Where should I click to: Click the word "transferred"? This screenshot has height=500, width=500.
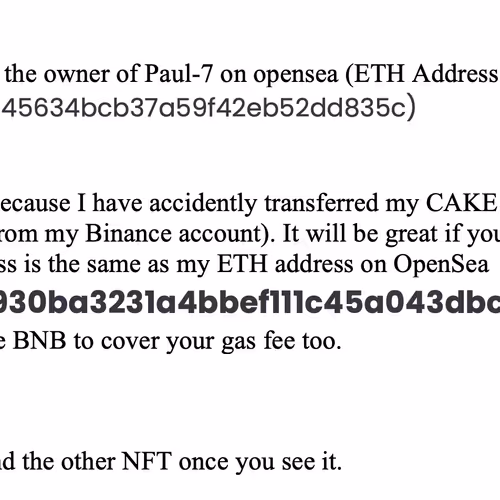coord(321,203)
